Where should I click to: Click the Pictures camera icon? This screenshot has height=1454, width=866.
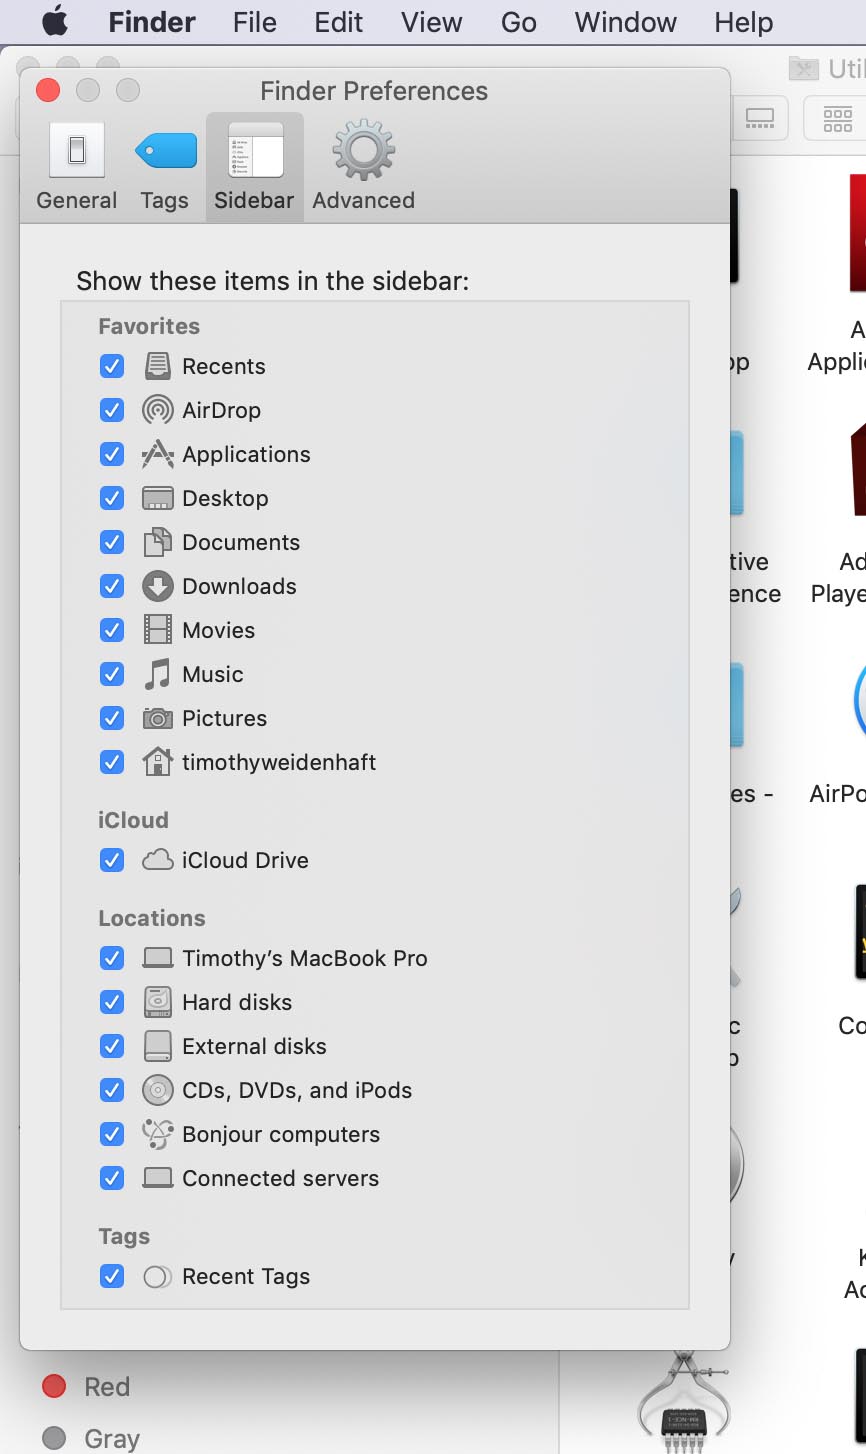pos(157,718)
